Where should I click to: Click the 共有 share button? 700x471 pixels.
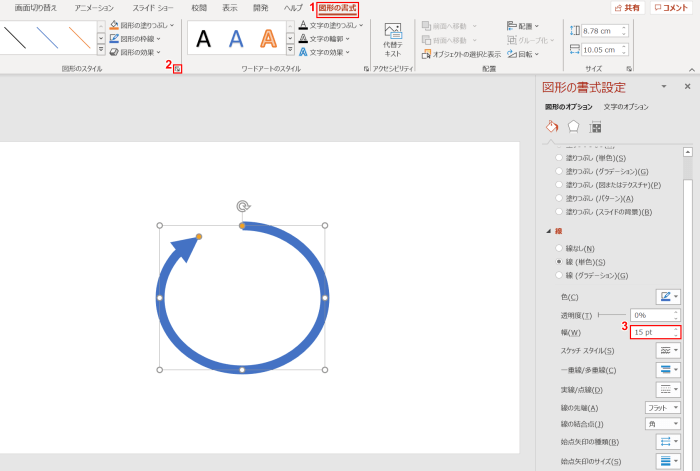tap(628, 8)
